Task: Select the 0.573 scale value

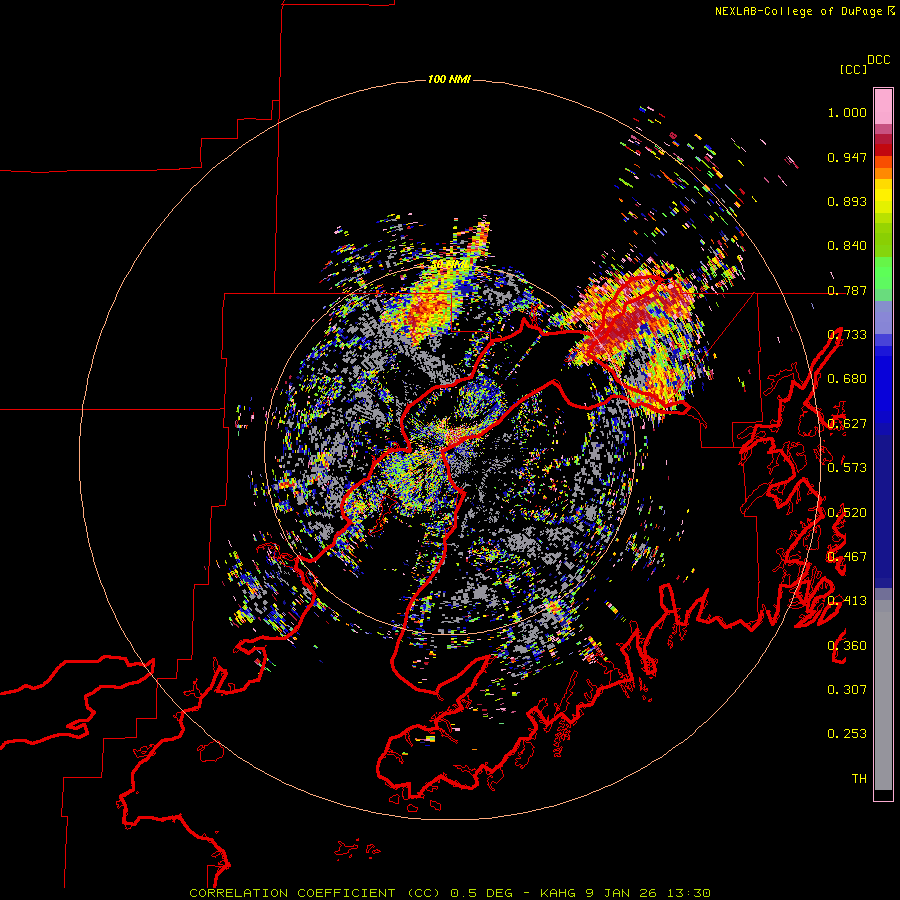Action: pos(847,468)
